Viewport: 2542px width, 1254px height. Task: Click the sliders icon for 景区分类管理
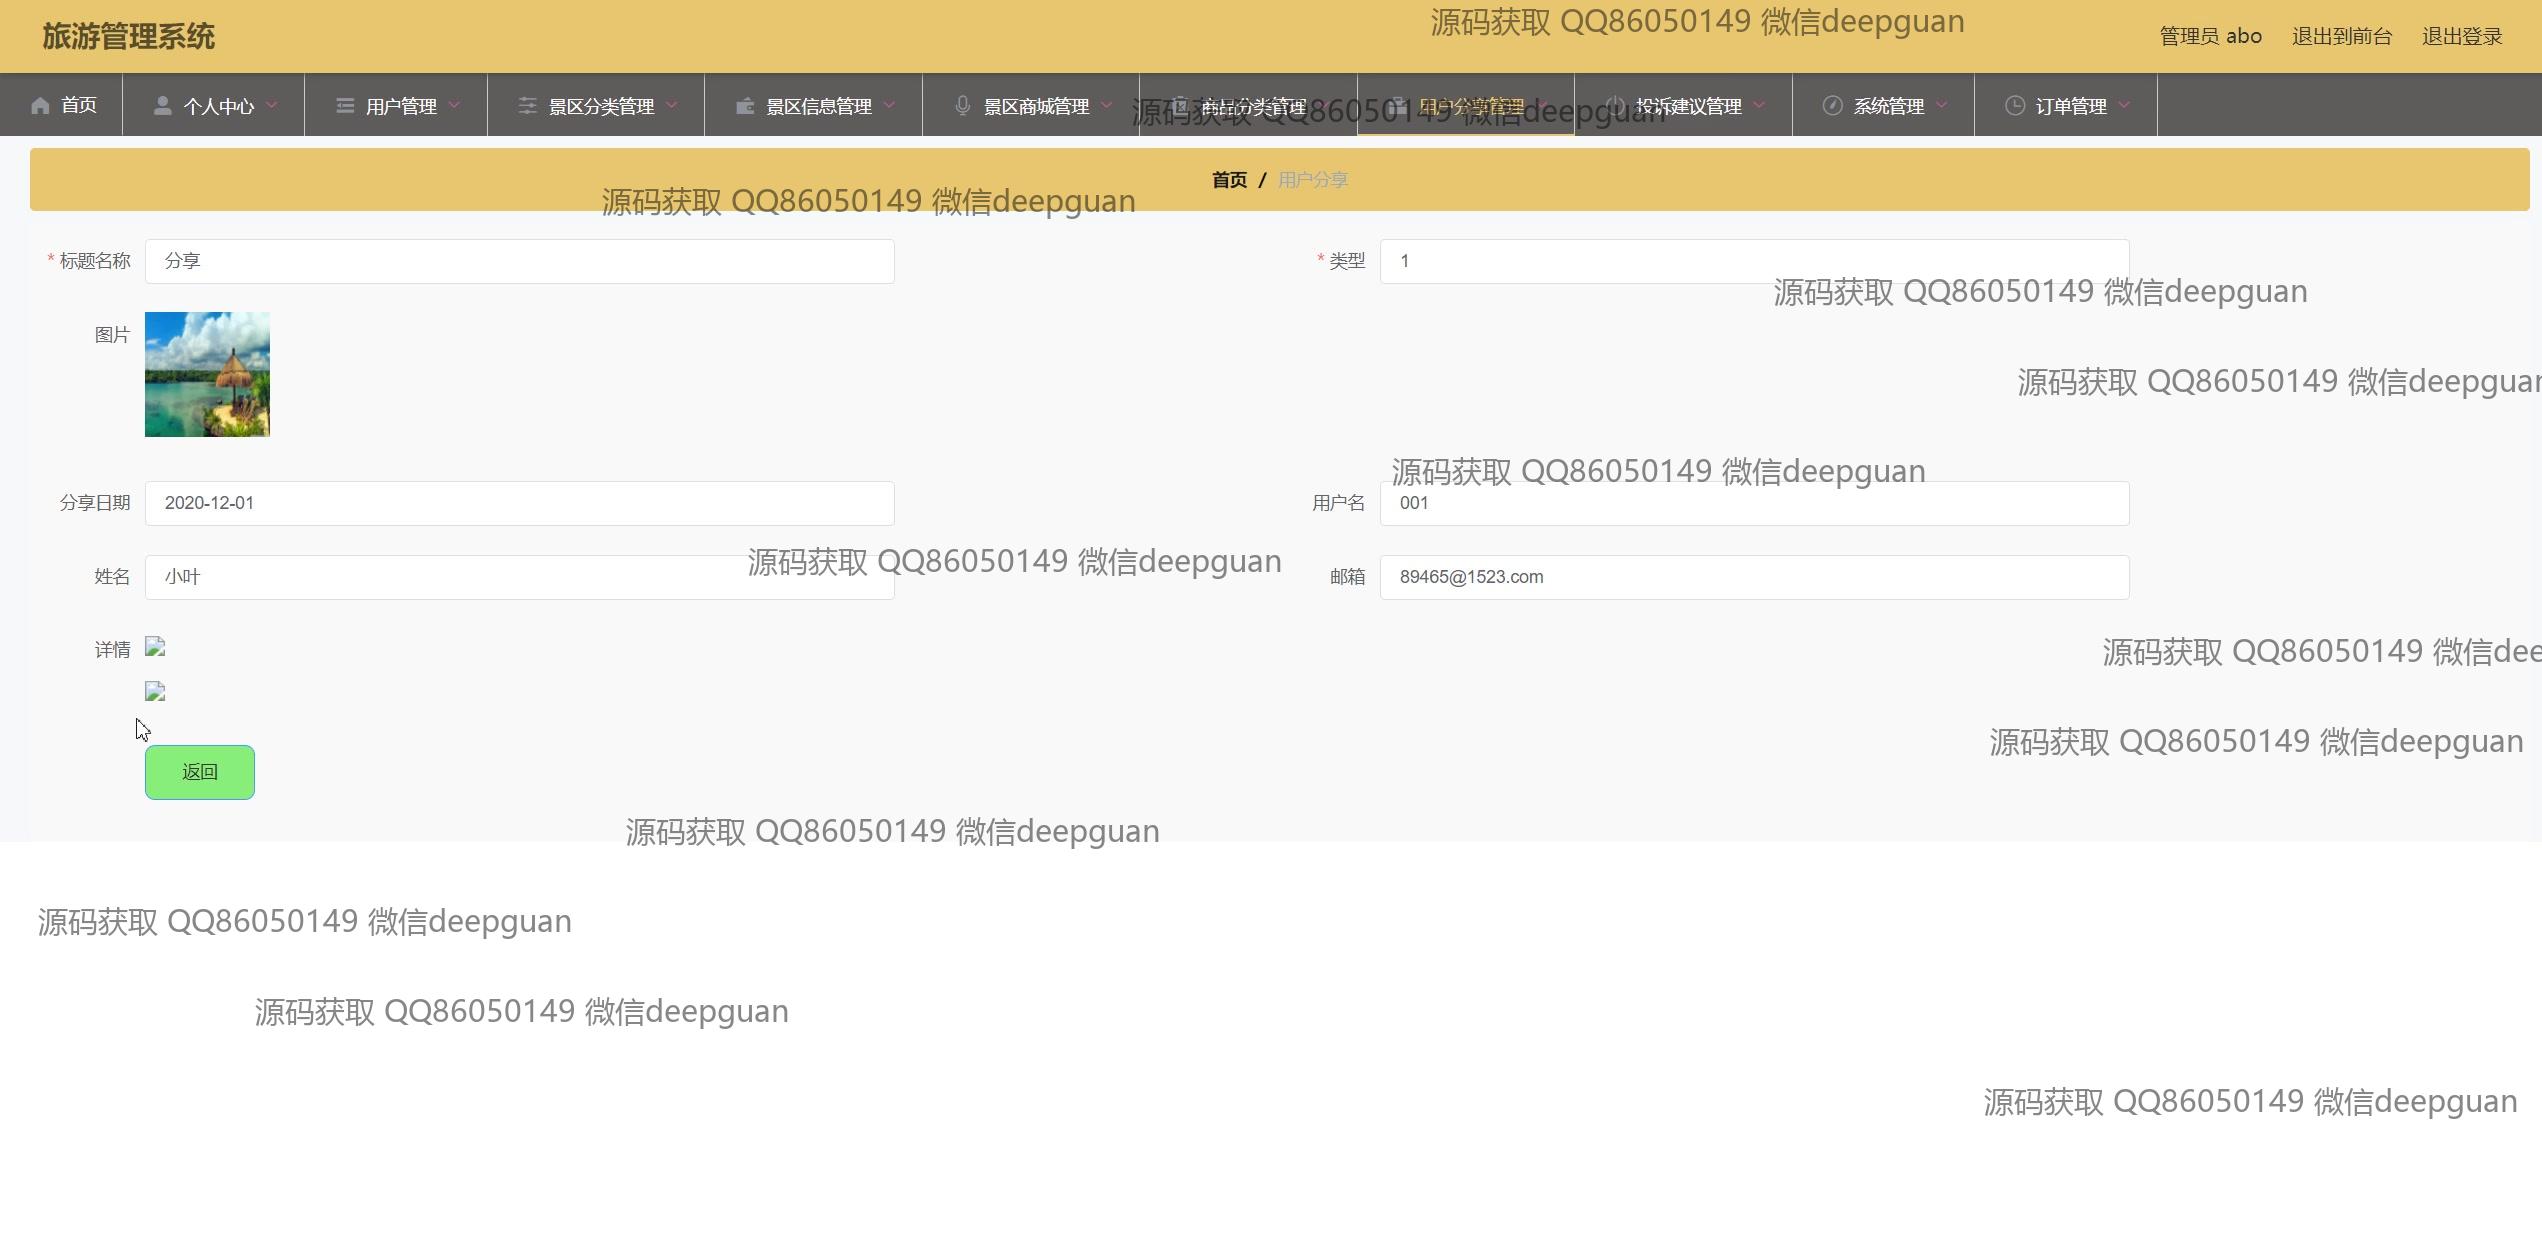(x=527, y=106)
